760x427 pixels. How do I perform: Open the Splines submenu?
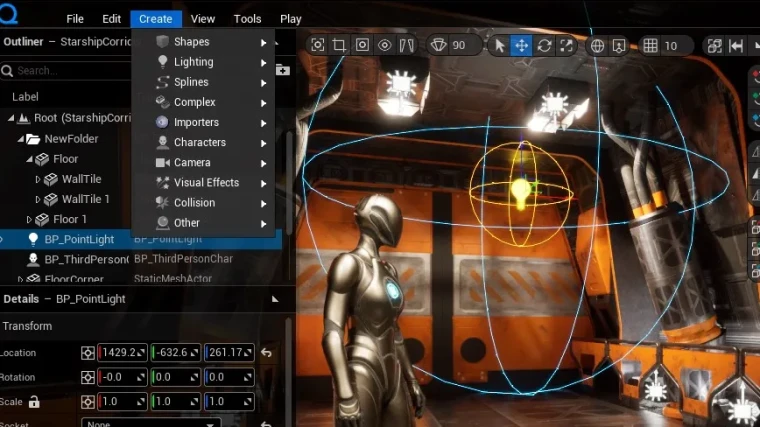coord(203,82)
